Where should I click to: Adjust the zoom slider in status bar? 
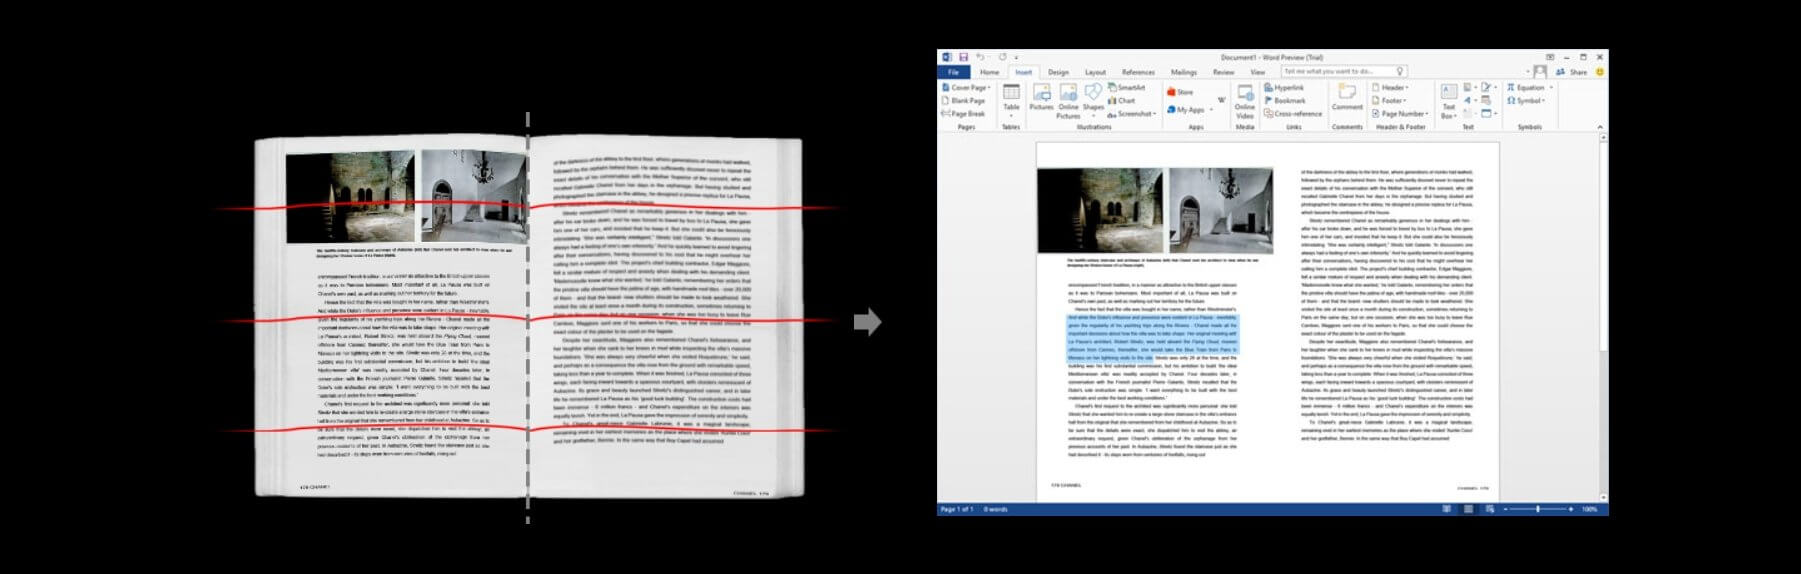pyautogui.click(x=1537, y=509)
